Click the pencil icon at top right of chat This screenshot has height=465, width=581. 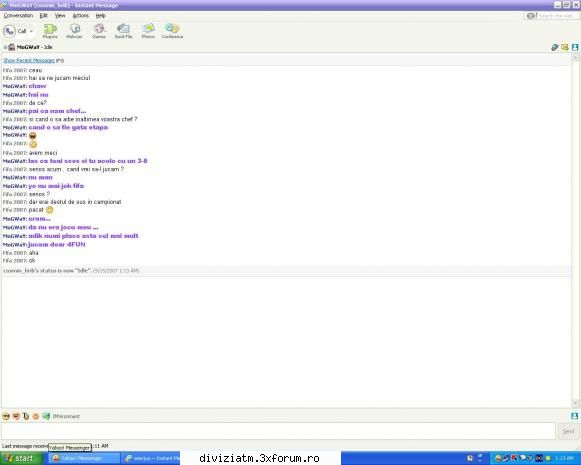pyautogui.click(x=555, y=47)
